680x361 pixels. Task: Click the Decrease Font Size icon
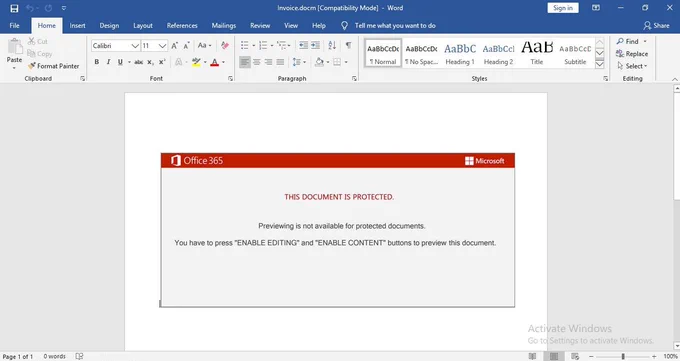tap(186, 46)
